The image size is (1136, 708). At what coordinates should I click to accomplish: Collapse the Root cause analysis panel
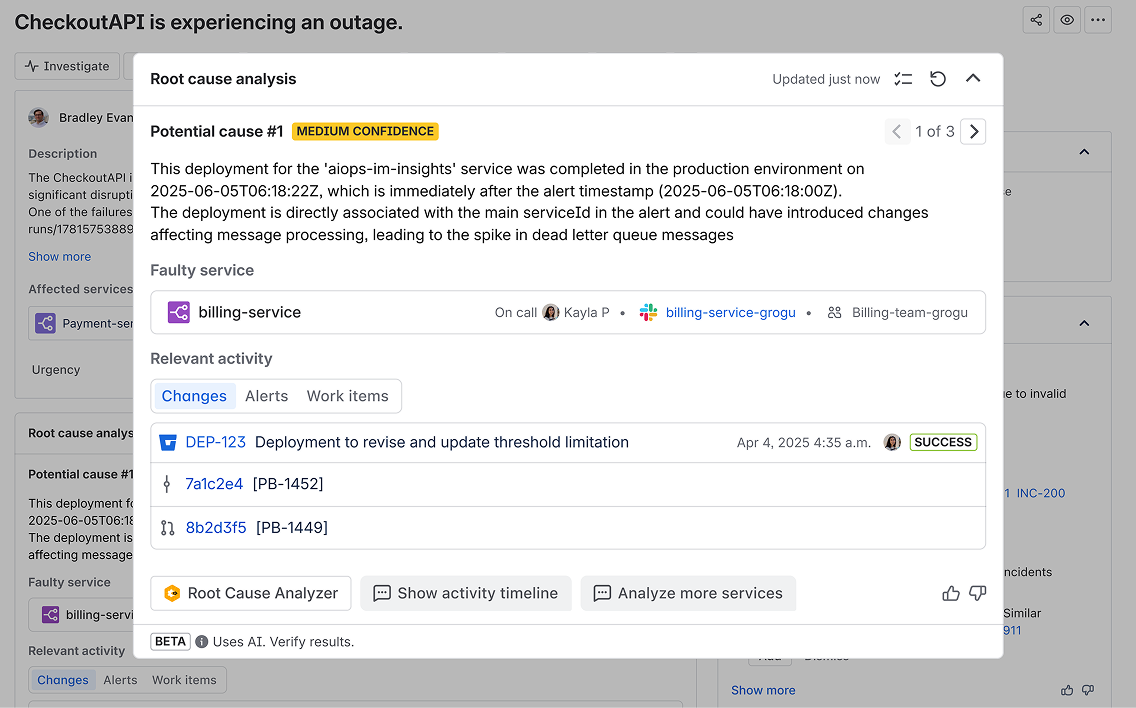point(973,79)
